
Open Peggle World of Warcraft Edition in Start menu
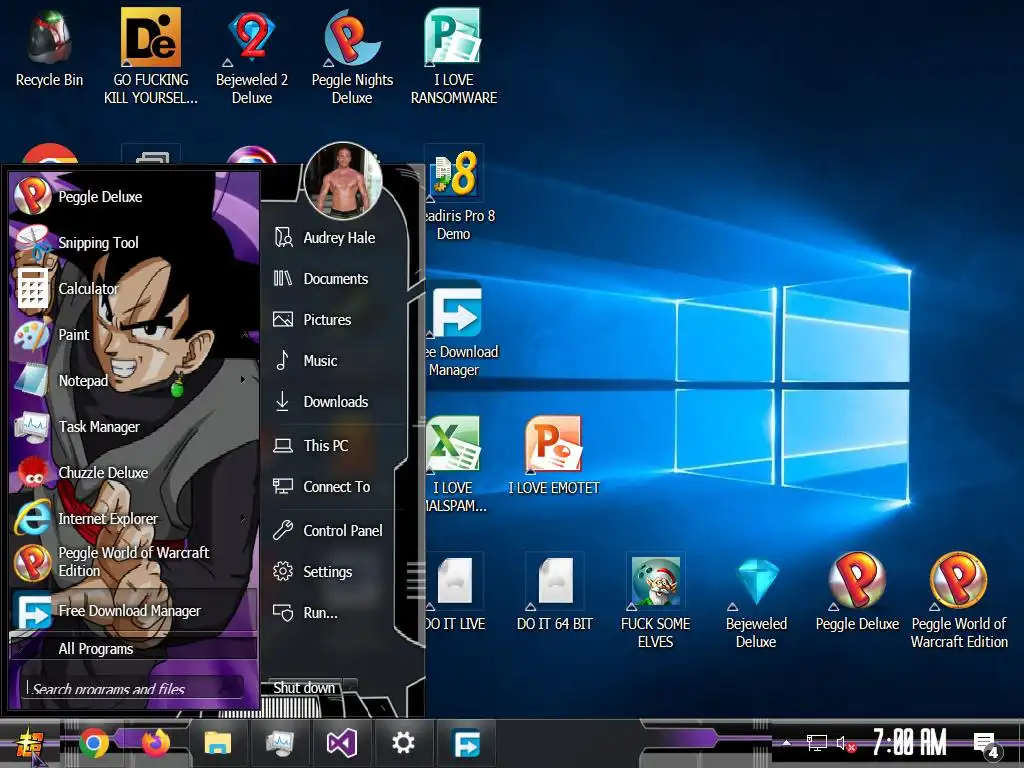click(x=133, y=562)
